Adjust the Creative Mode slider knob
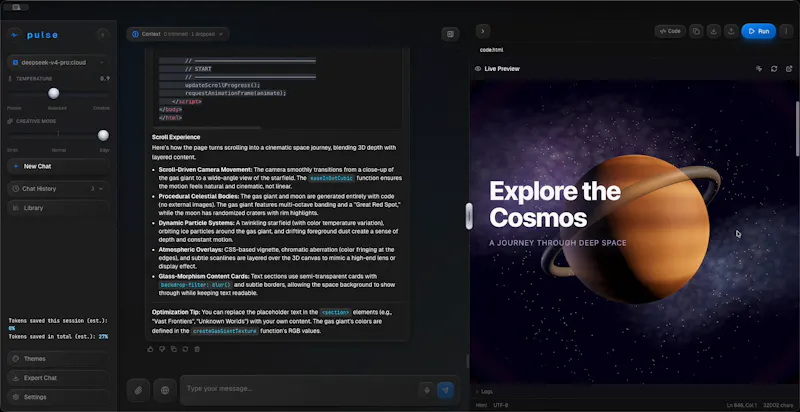 [103, 135]
